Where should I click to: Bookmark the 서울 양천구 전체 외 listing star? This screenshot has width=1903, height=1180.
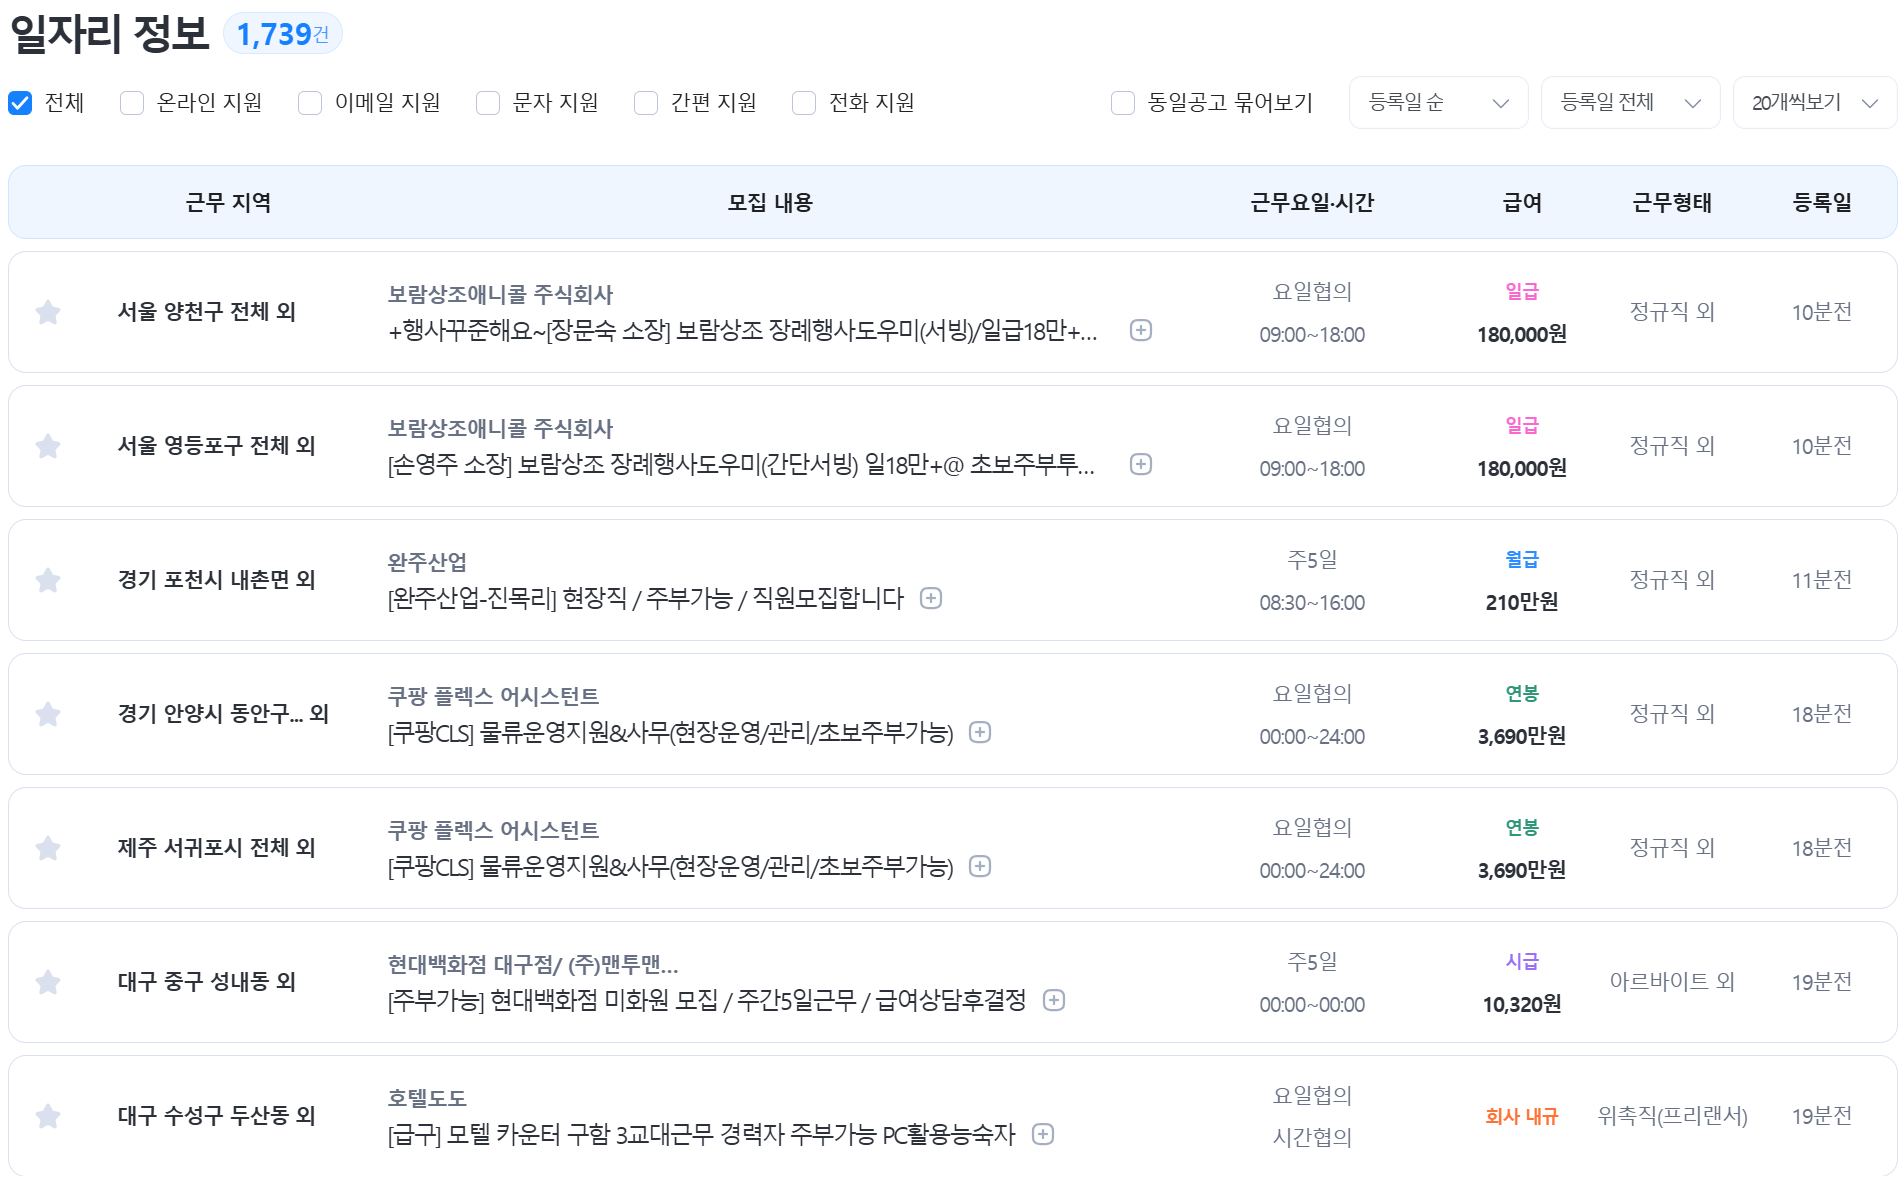pos(48,312)
